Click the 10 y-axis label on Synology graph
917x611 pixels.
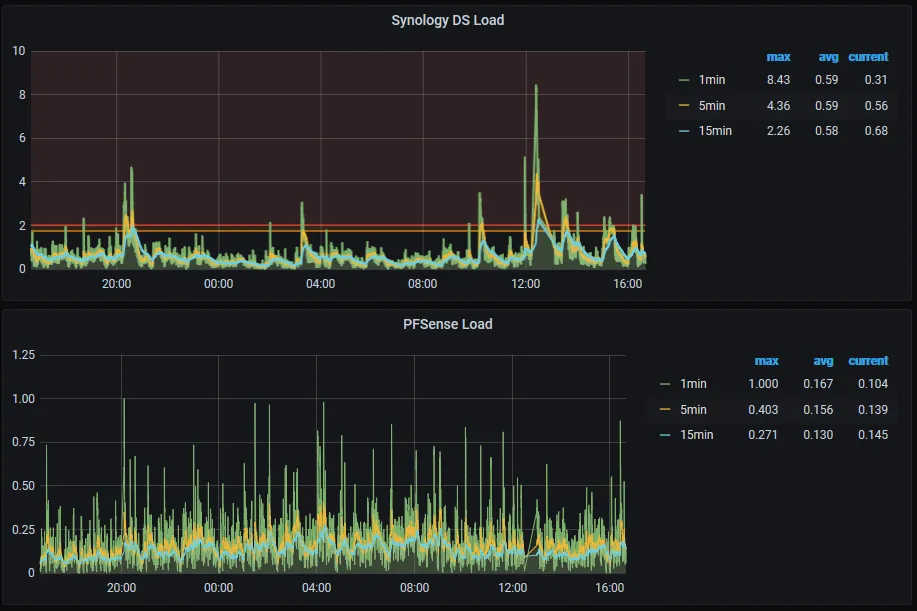point(19,51)
